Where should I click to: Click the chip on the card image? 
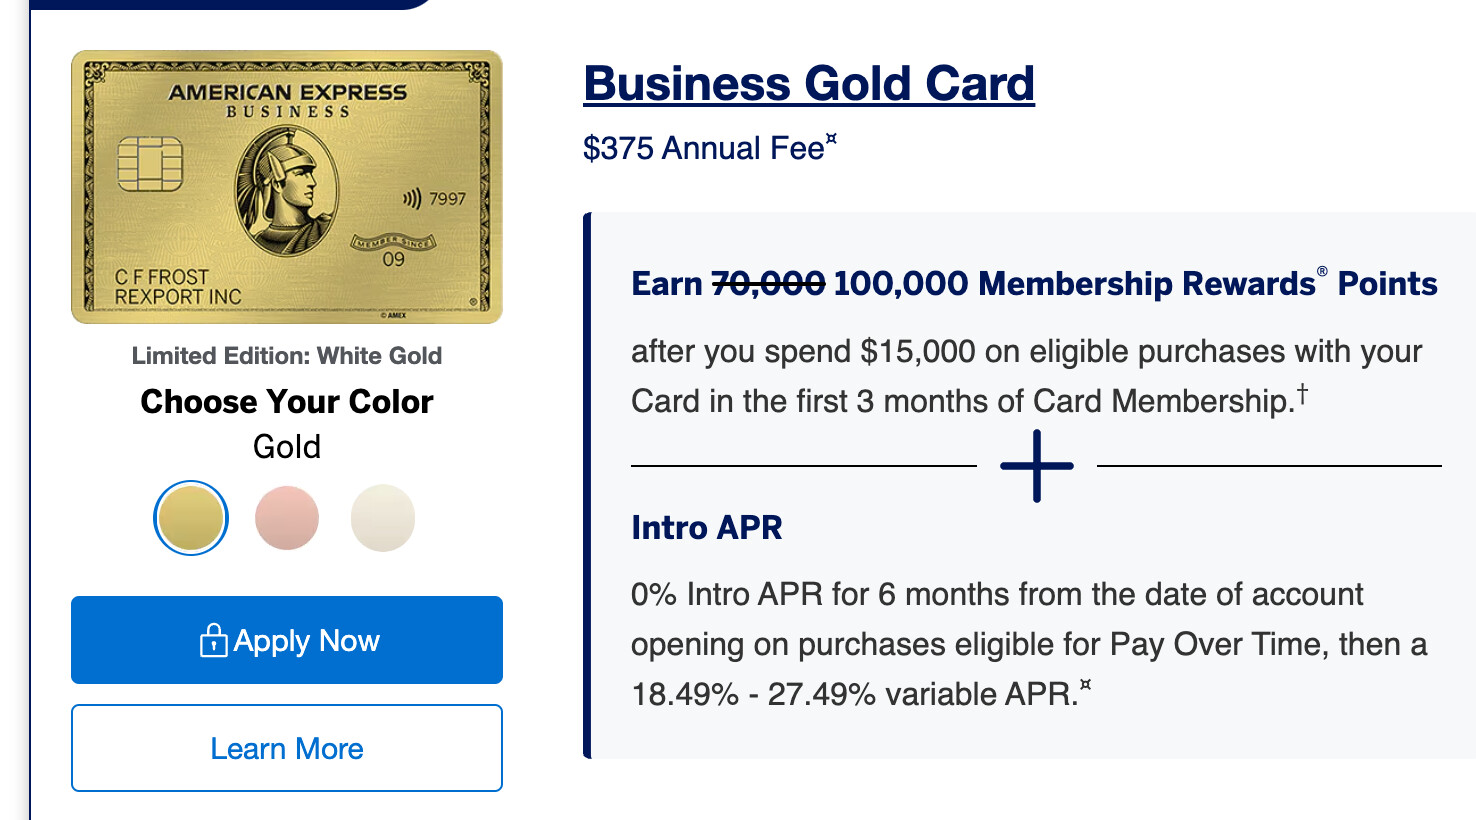150,164
